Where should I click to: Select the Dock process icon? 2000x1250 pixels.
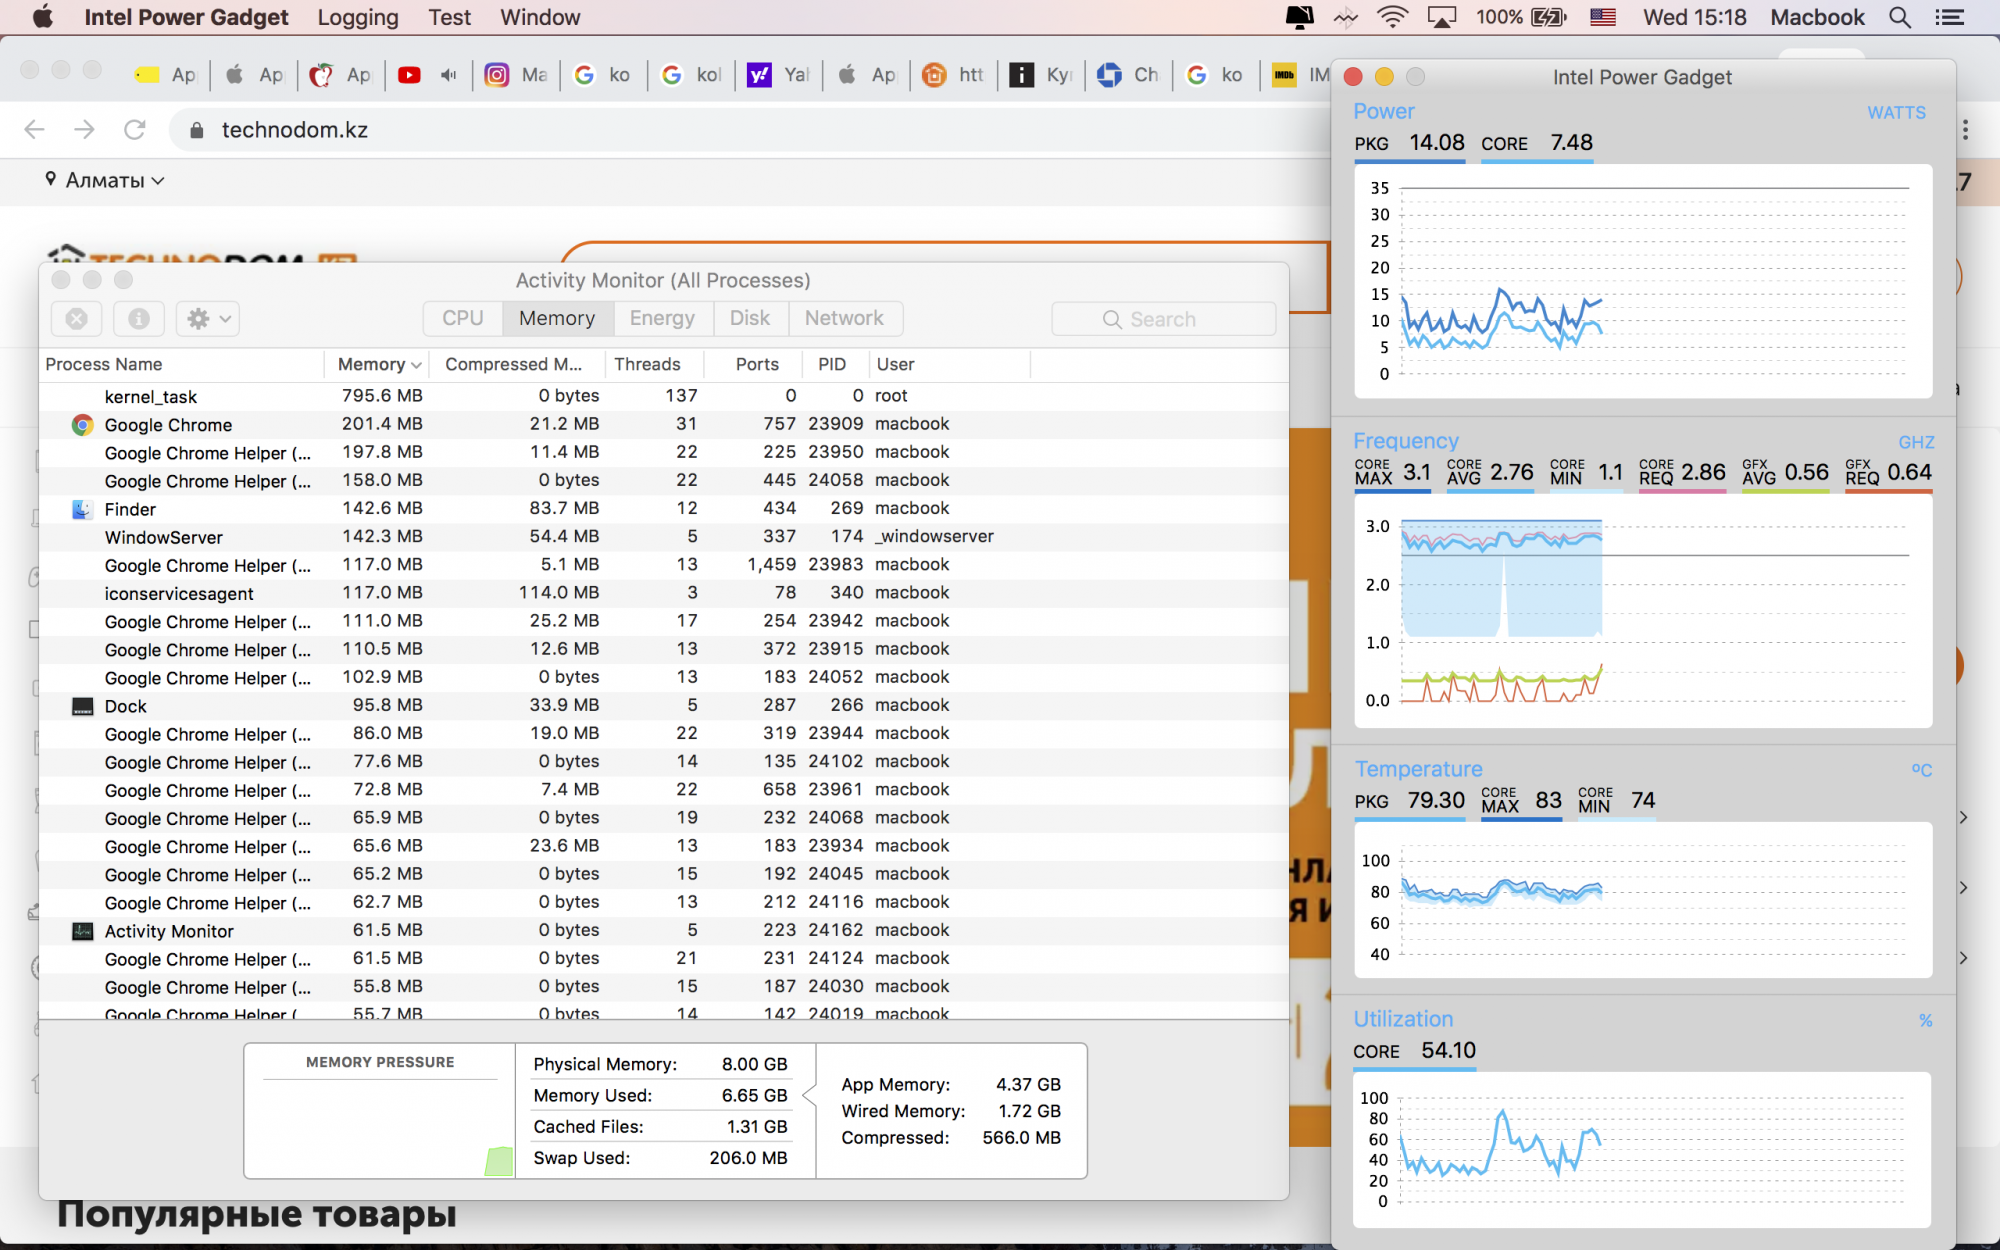click(83, 706)
